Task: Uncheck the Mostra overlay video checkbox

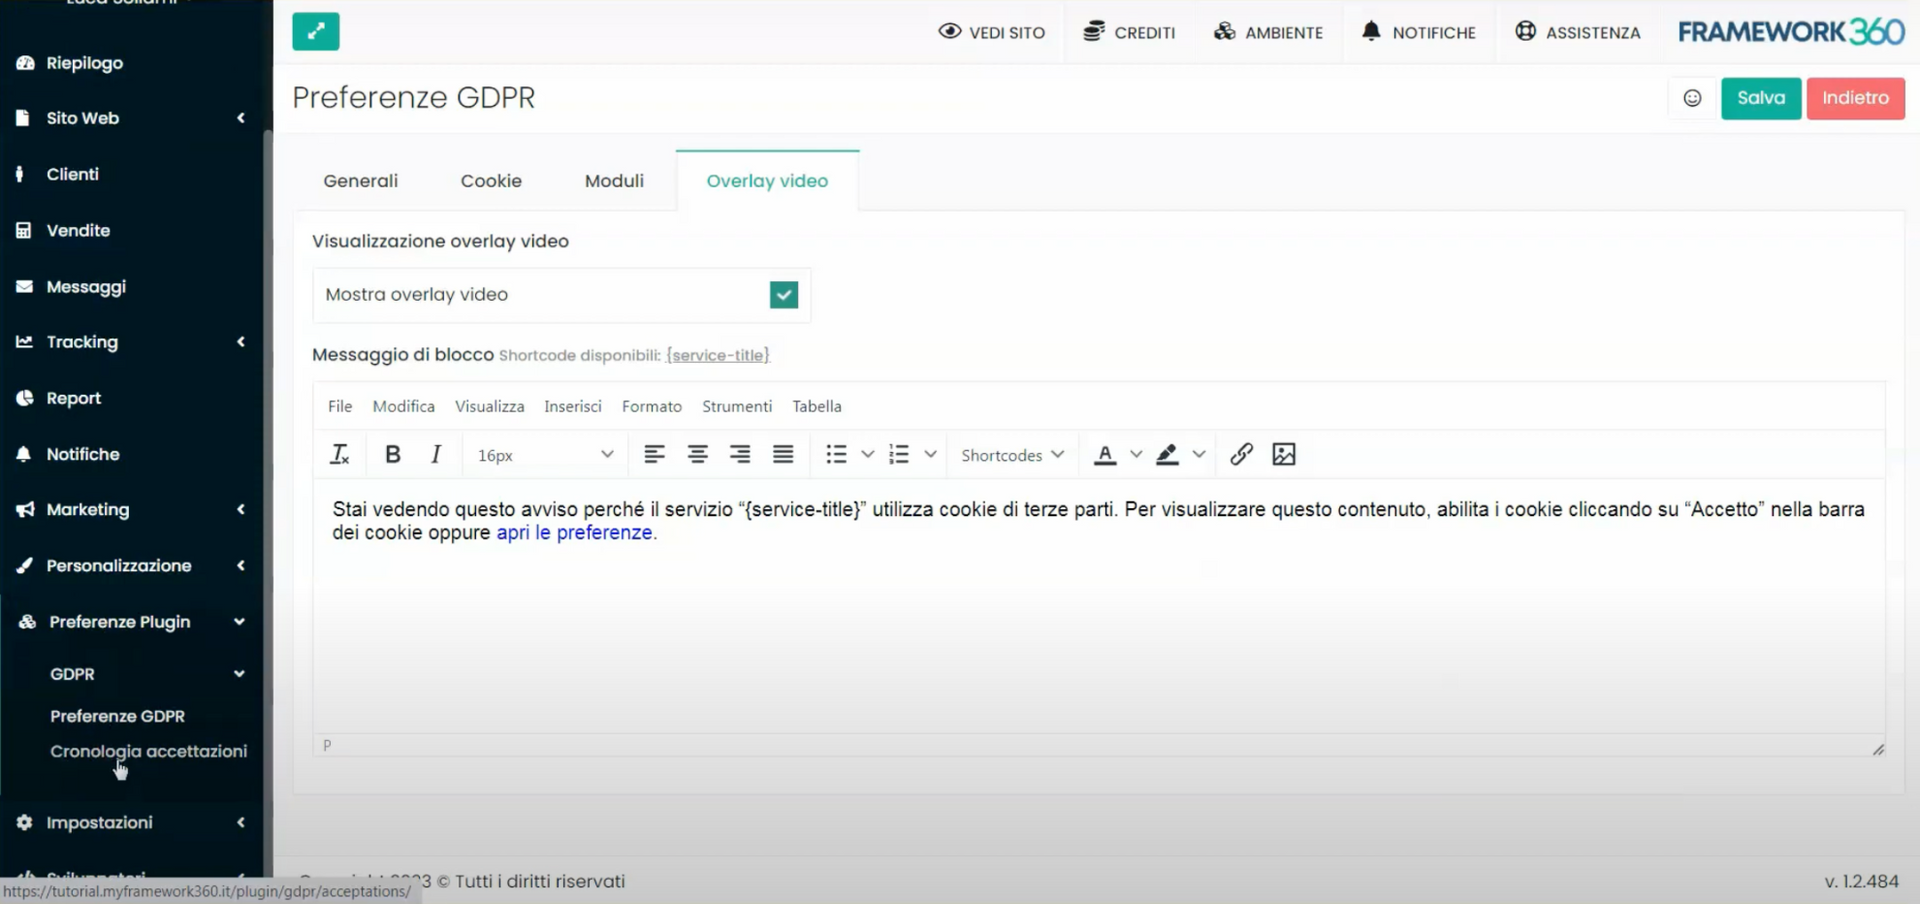Action: coord(784,295)
